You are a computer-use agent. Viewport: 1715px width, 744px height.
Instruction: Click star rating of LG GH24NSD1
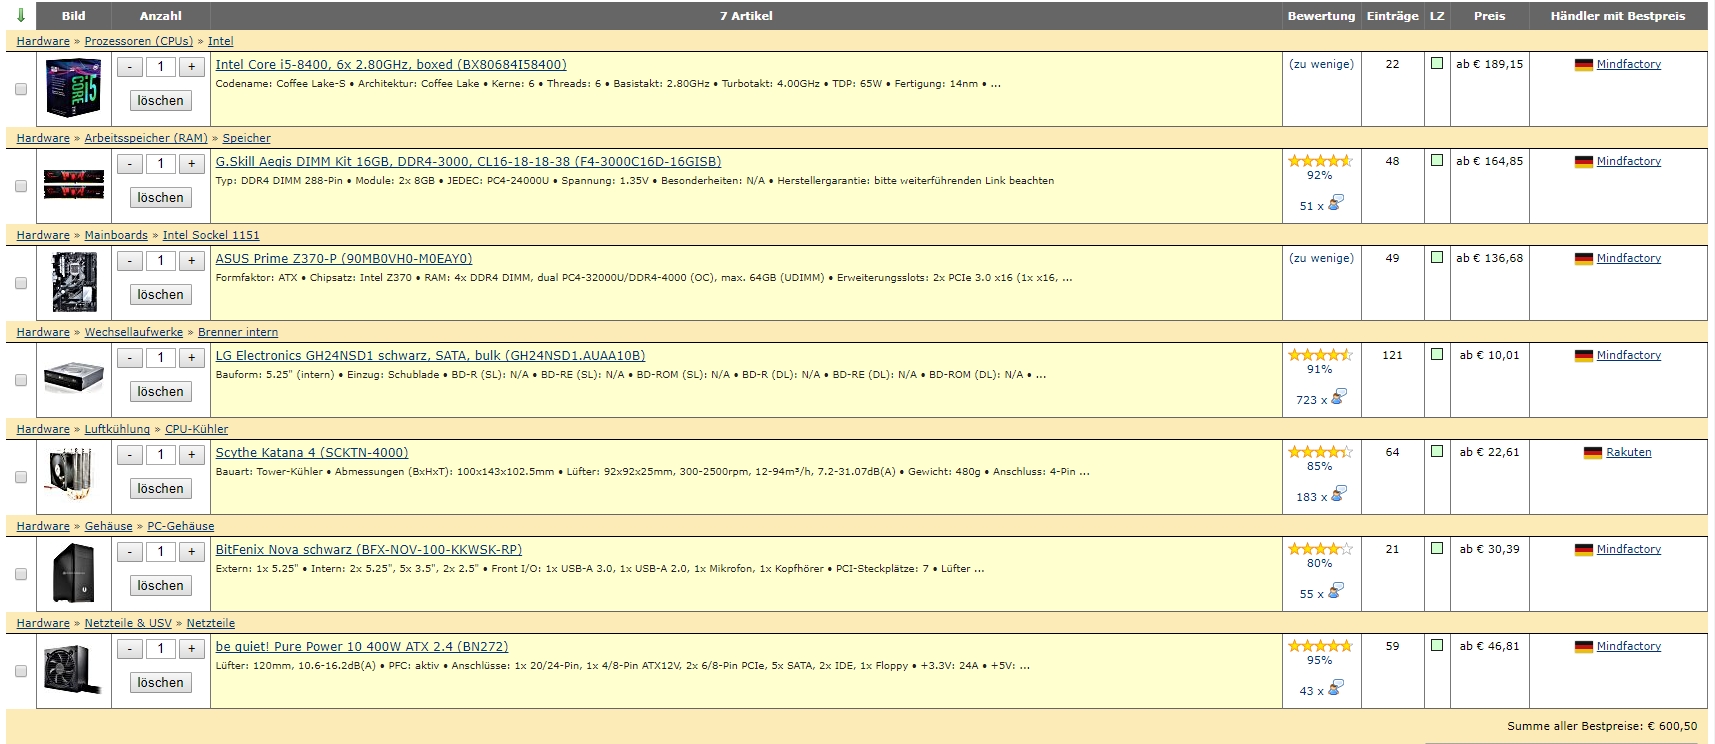click(1320, 355)
